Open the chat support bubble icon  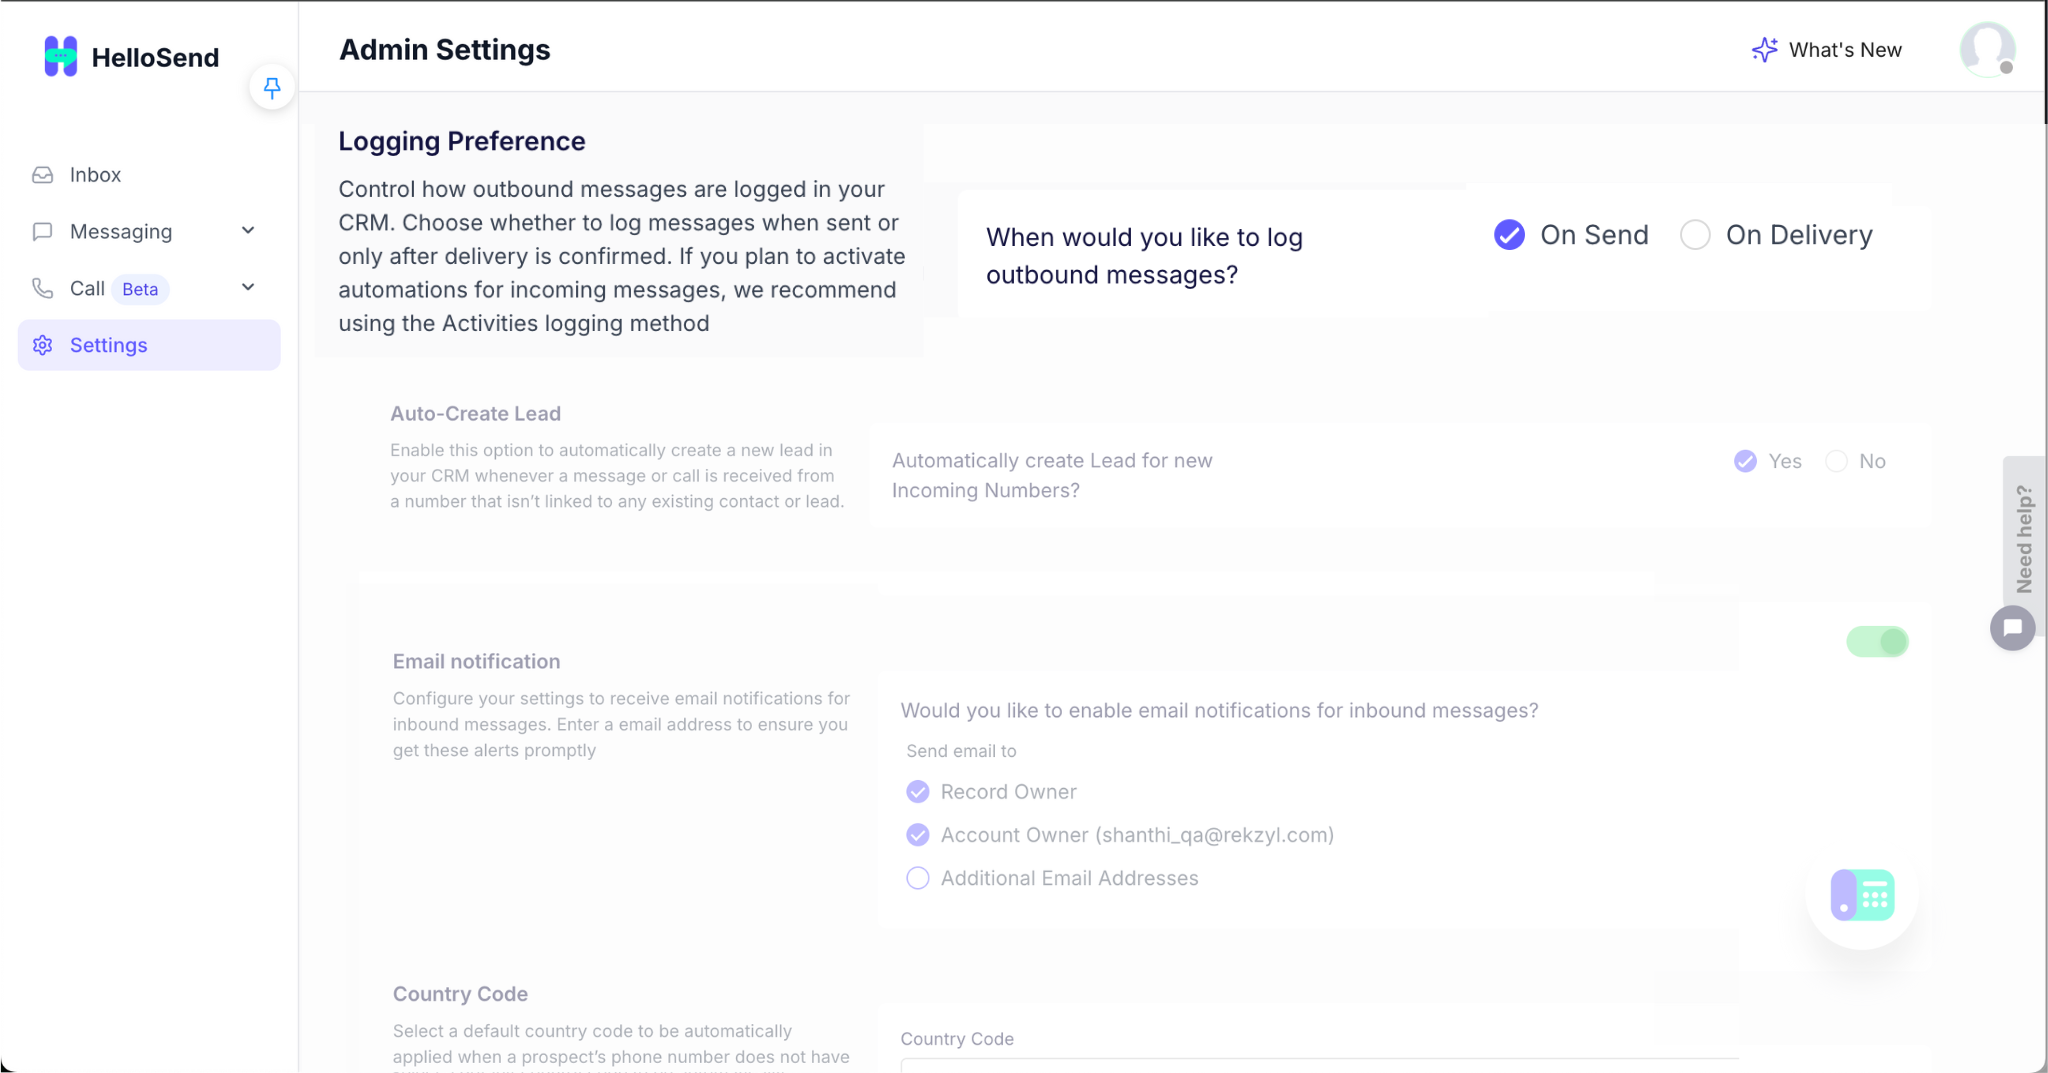point(2012,628)
